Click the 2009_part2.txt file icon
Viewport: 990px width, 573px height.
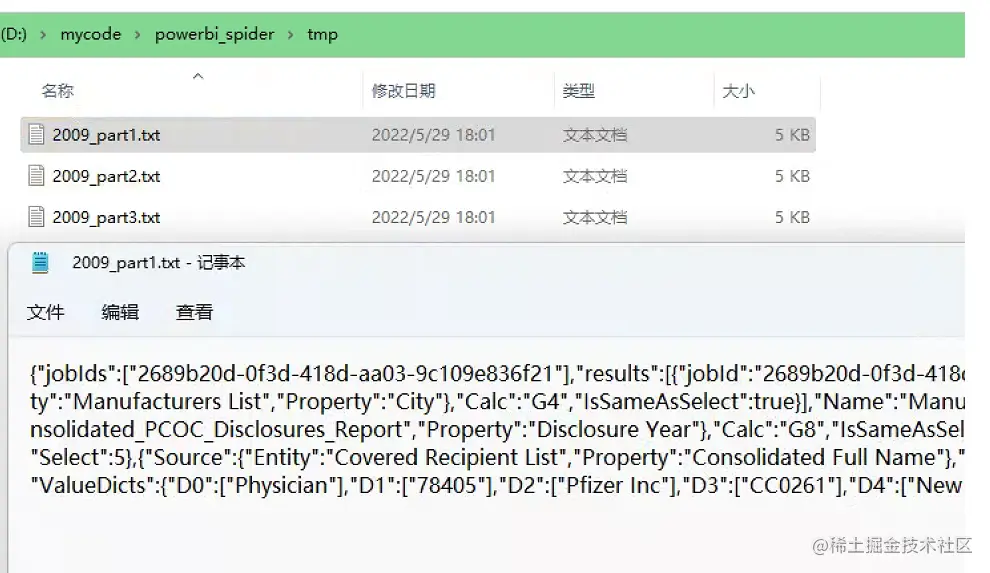click(x=37, y=175)
